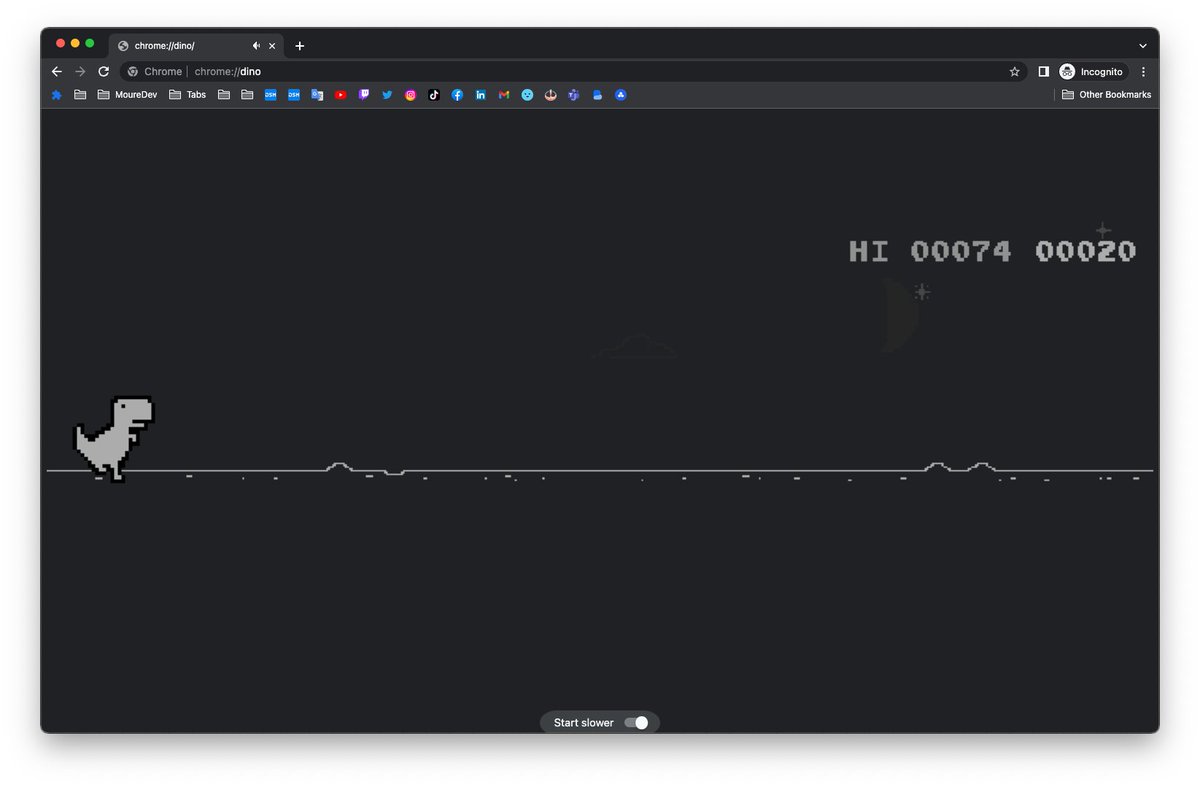Click the crescent moon in the game
Image resolution: width=1200 pixels, height=787 pixels.
click(x=900, y=315)
